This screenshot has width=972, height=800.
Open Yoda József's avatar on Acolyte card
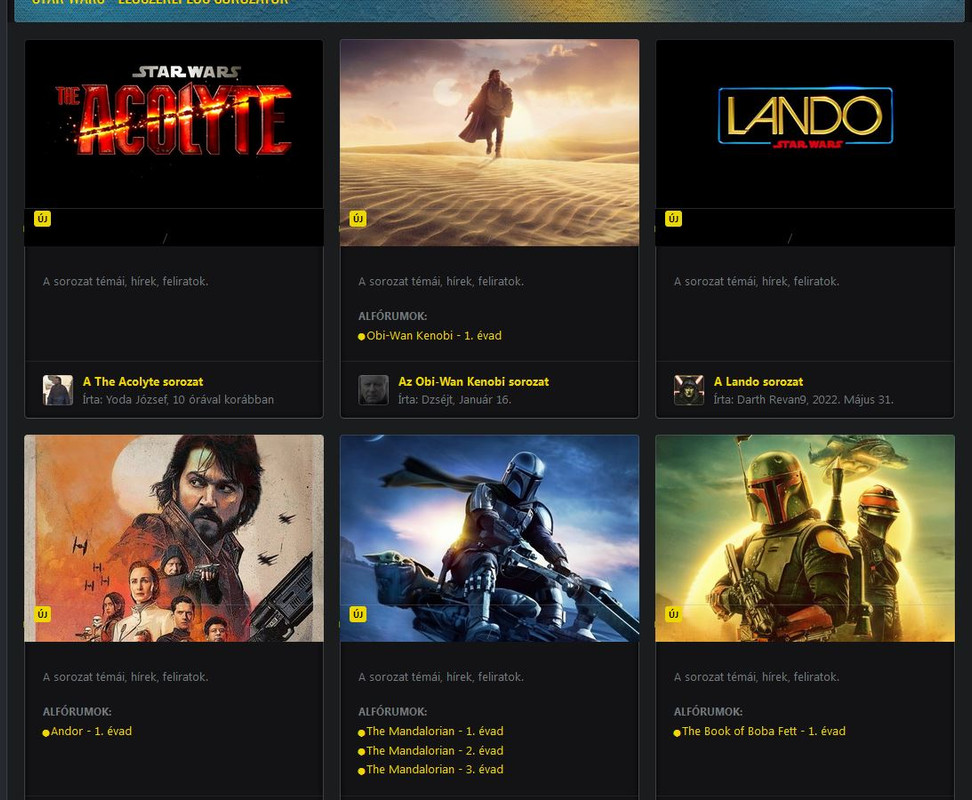[x=58, y=390]
